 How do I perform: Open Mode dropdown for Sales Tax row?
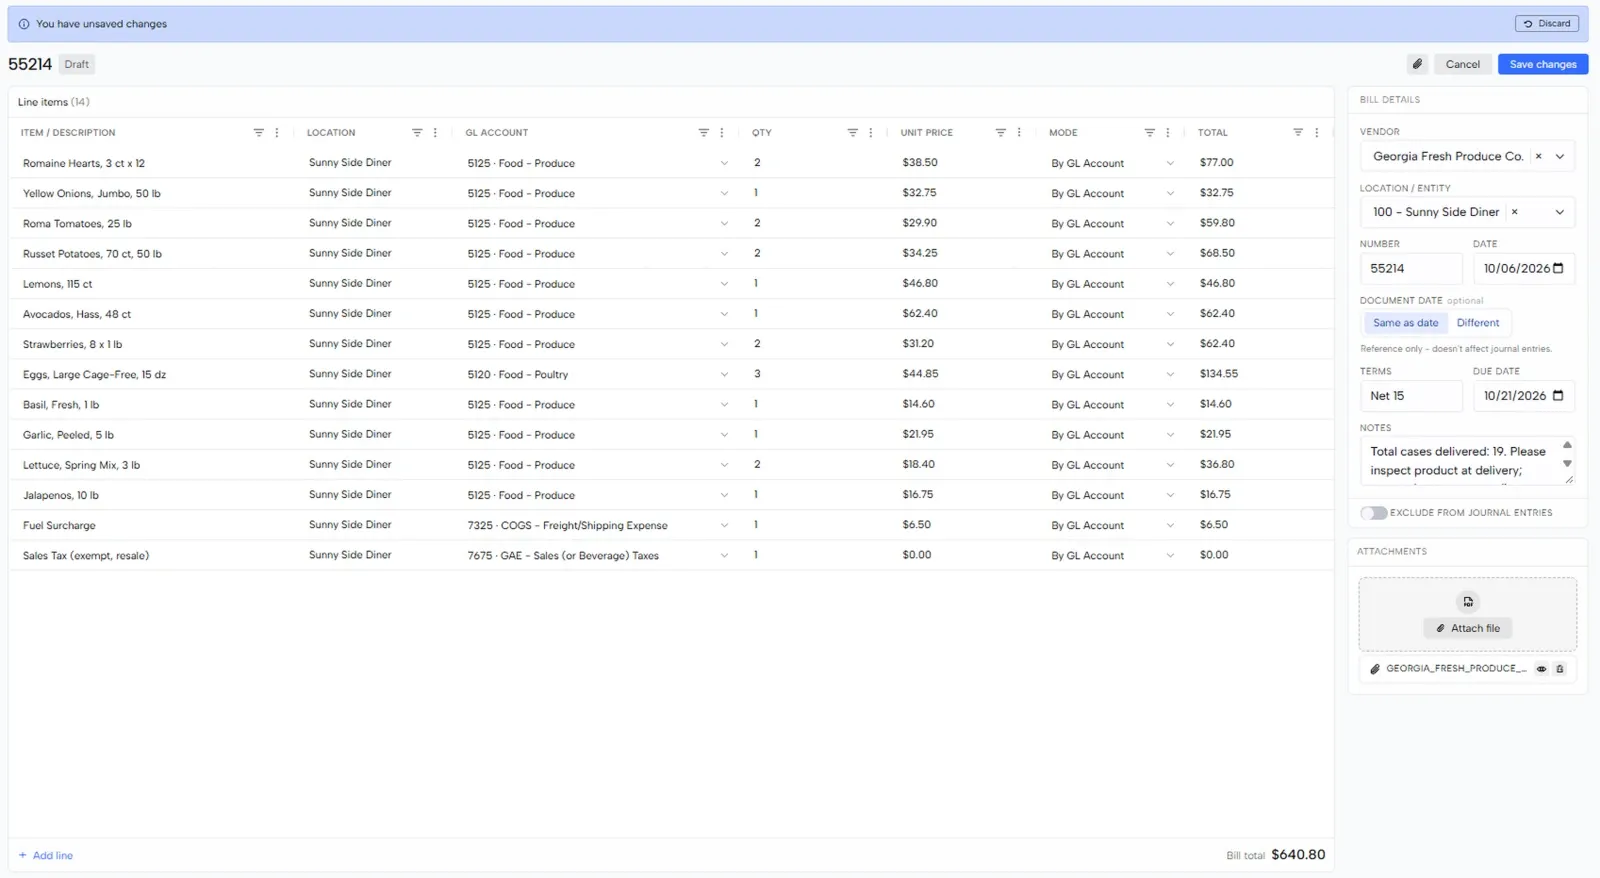click(1169, 555)
